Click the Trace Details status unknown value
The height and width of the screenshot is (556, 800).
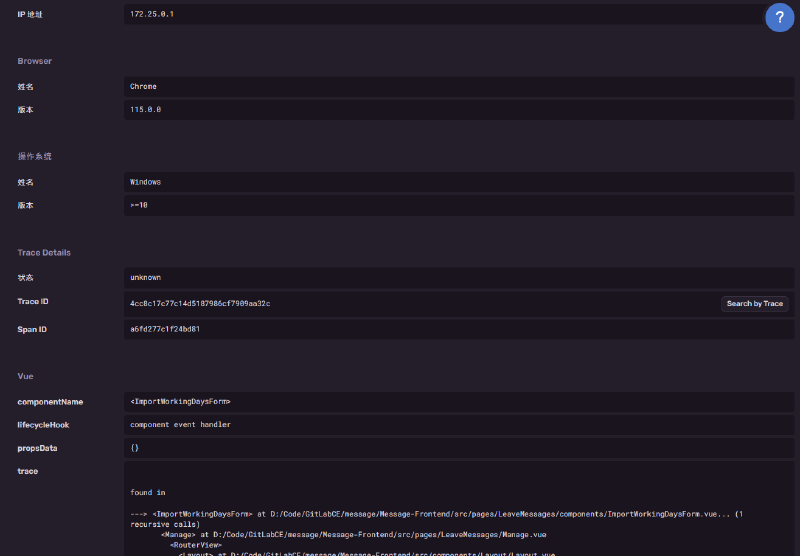click(x=145, y=277)
